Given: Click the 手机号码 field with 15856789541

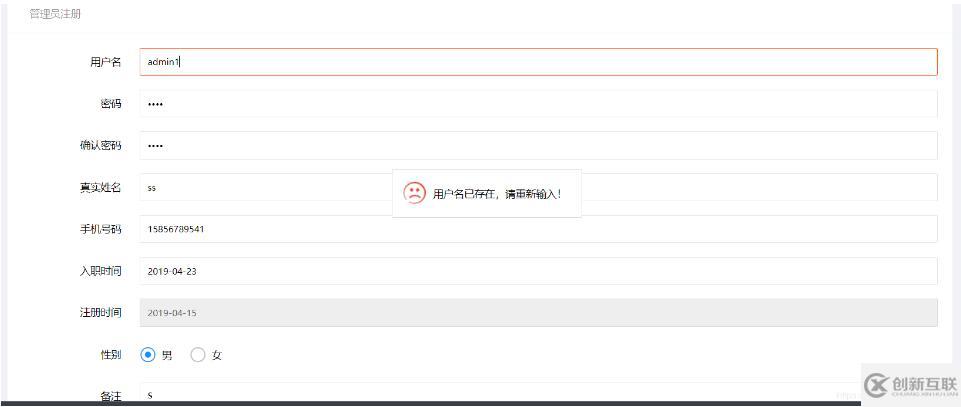Looking at the screenshot, I should pyautogui.click(x=538, y=229).
